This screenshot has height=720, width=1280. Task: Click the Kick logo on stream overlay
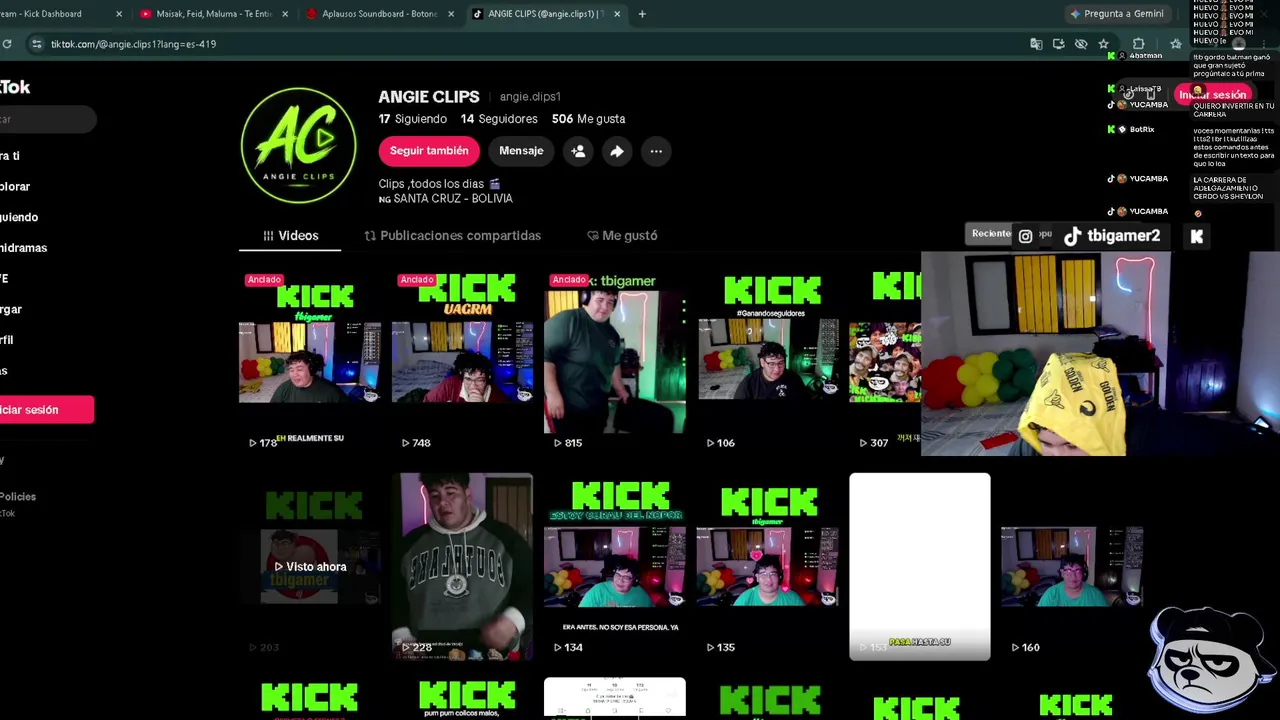point(1197,237)
